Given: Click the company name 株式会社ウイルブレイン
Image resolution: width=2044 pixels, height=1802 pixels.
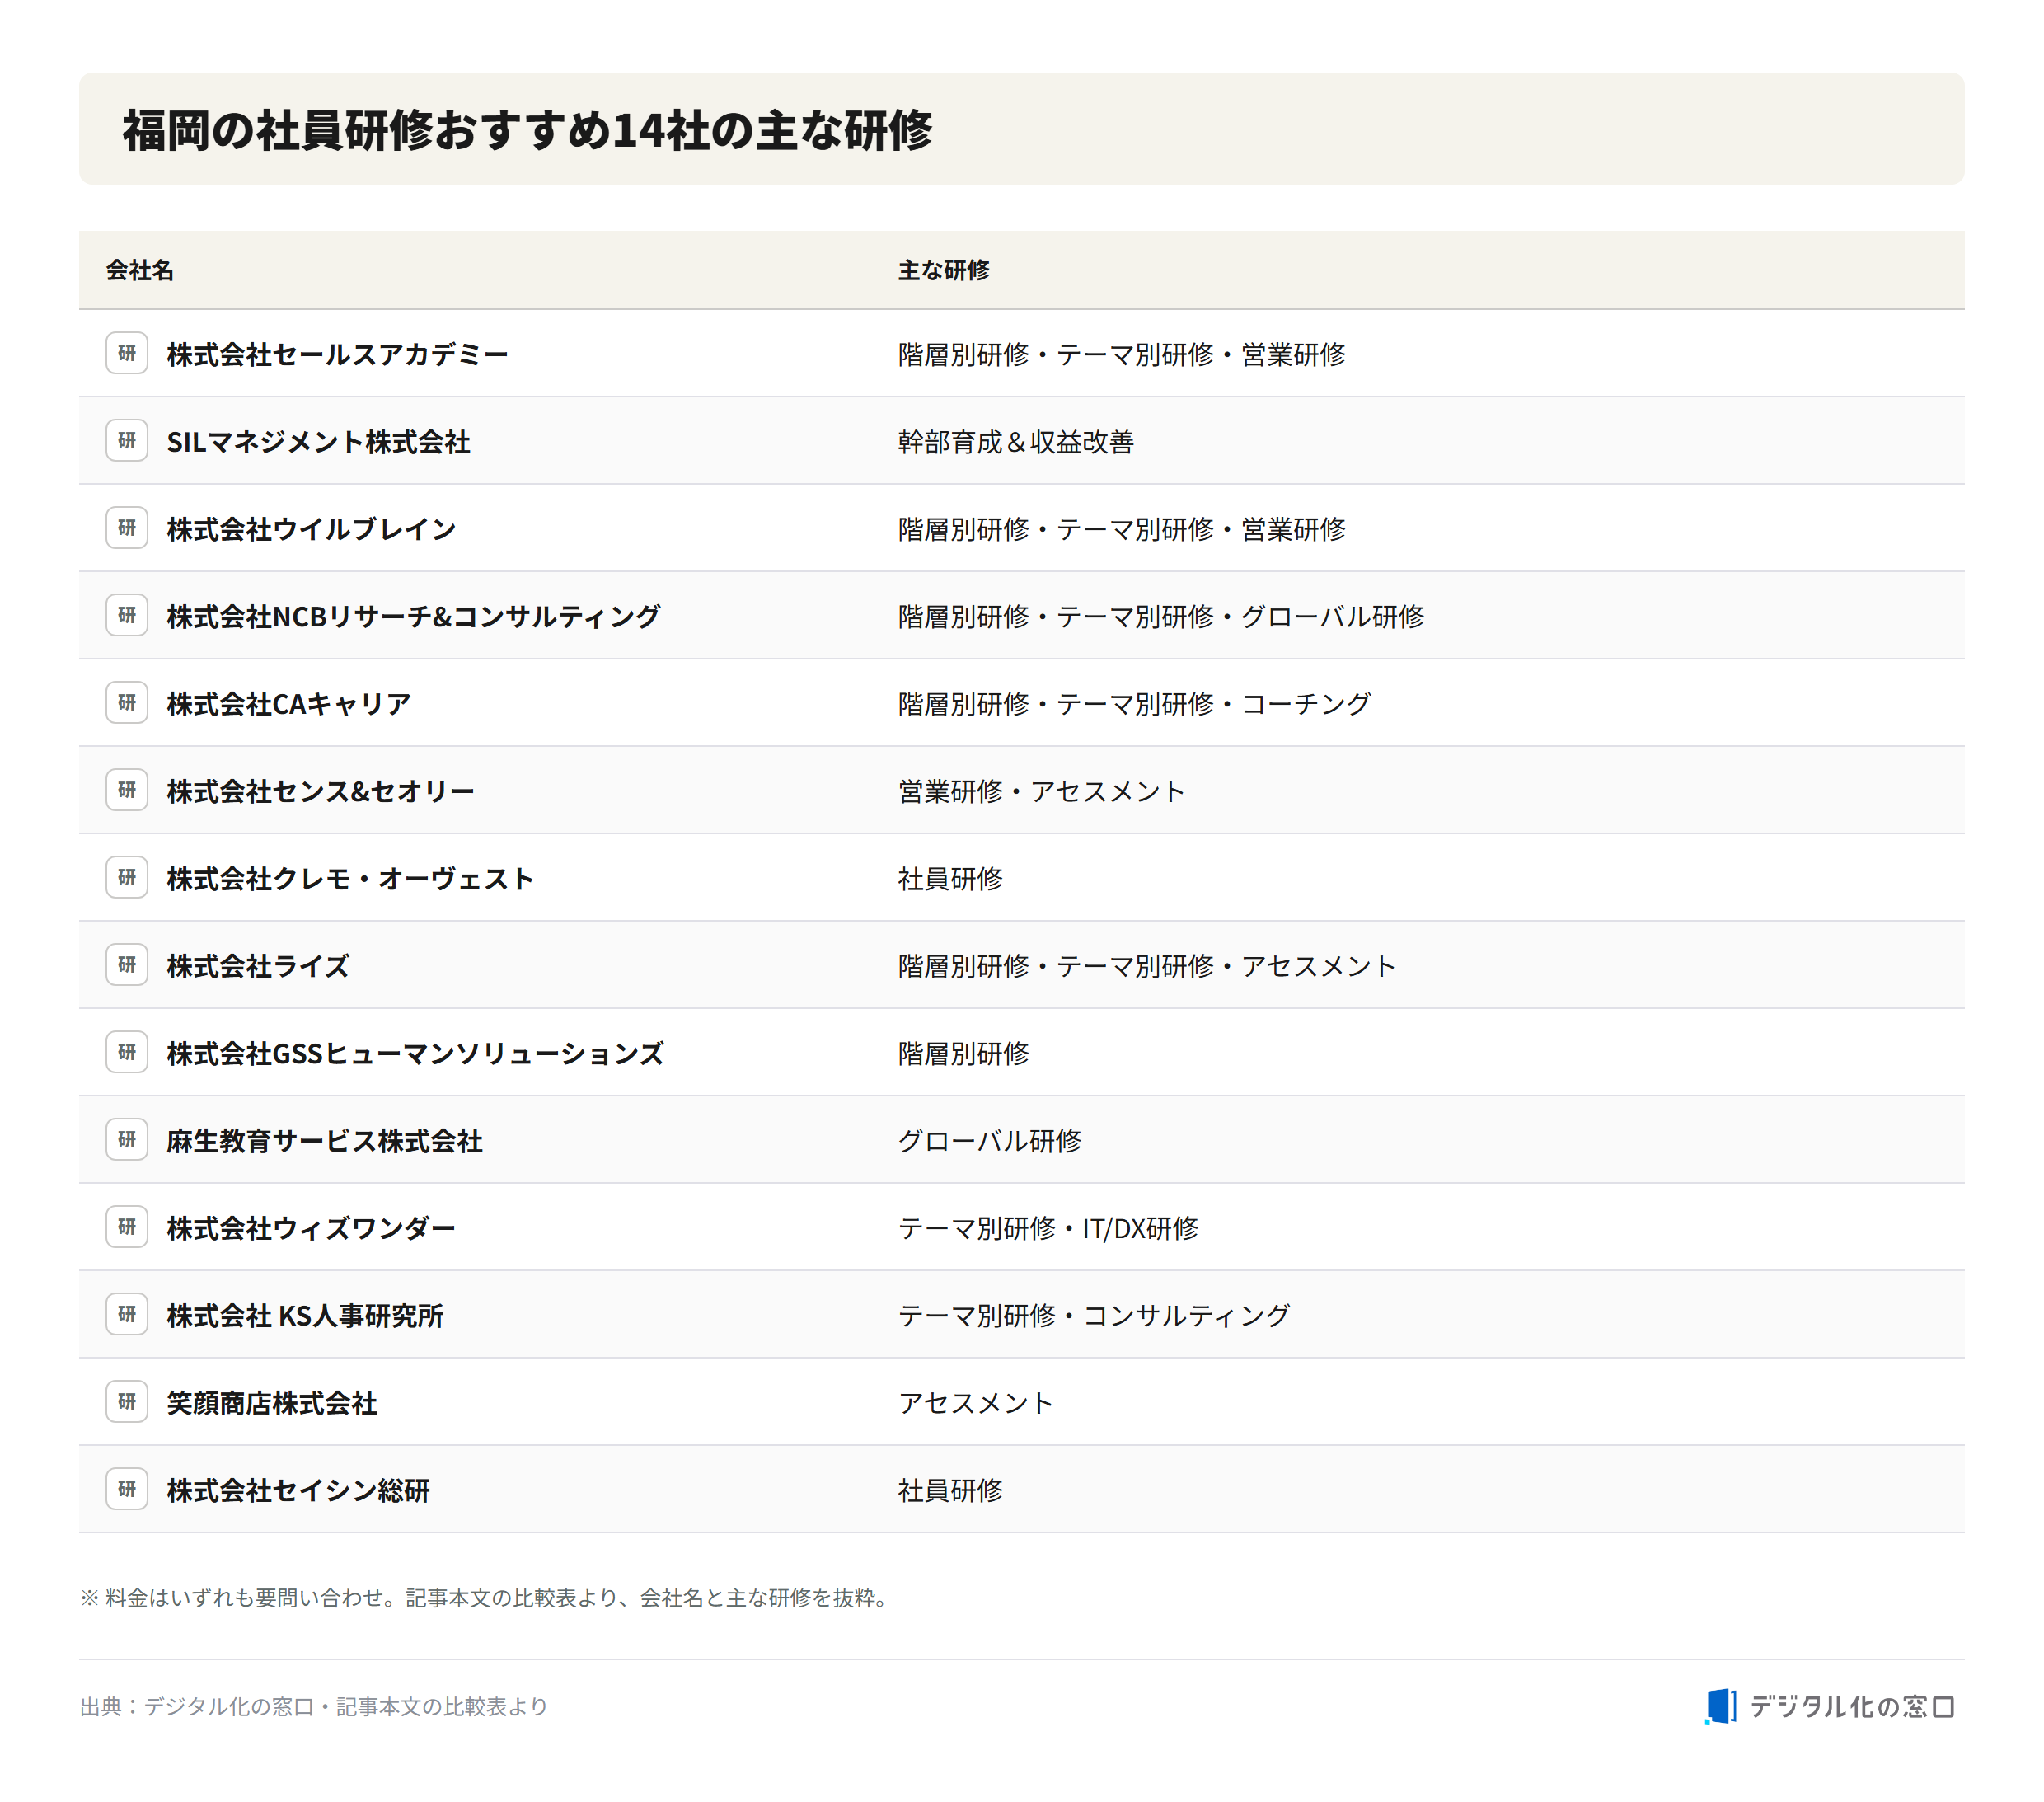Looking at the screenshot, I should 312,529.
